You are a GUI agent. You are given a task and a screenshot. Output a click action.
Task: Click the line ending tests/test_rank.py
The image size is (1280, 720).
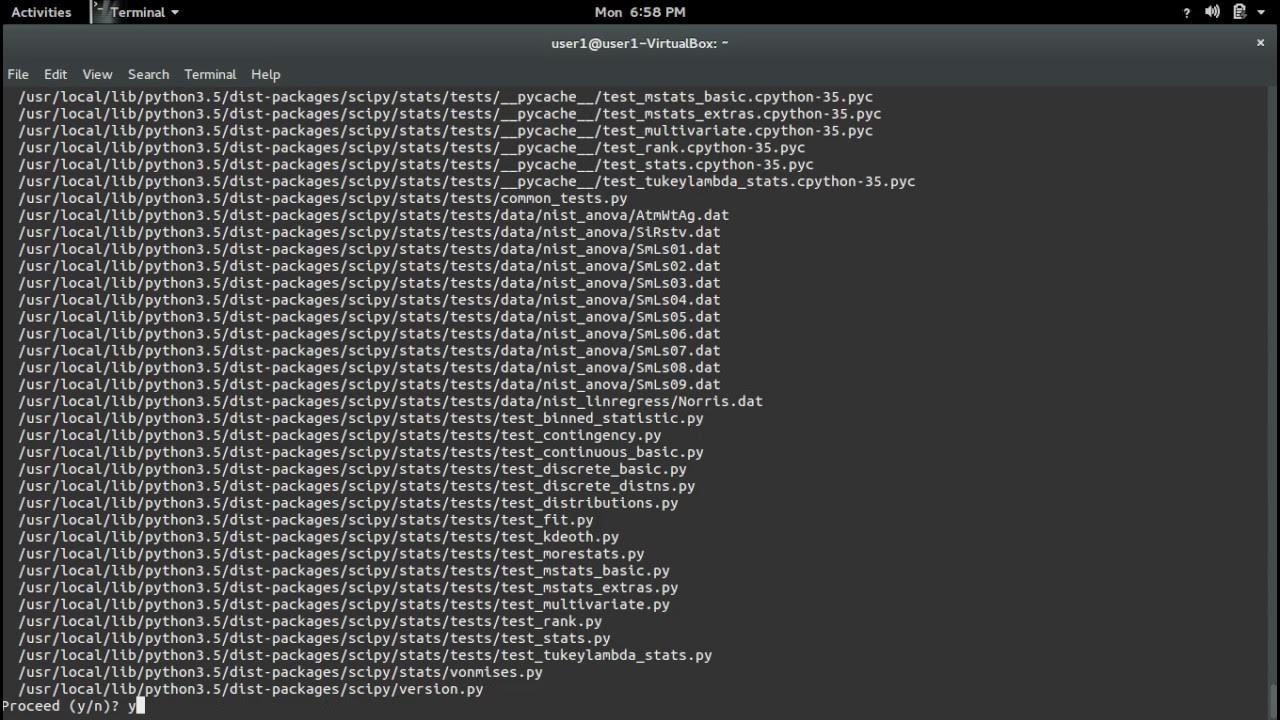point(310,622)
